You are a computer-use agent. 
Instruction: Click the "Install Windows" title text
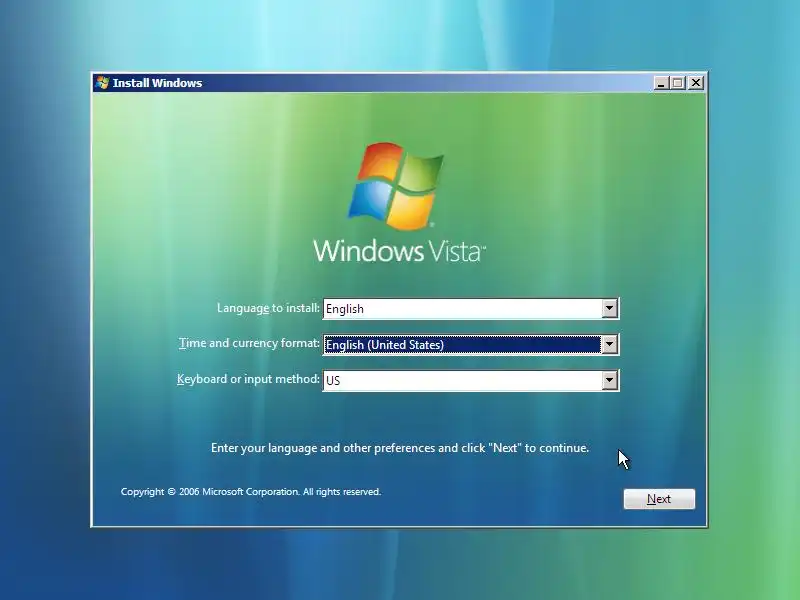click(x=157, y=83)
